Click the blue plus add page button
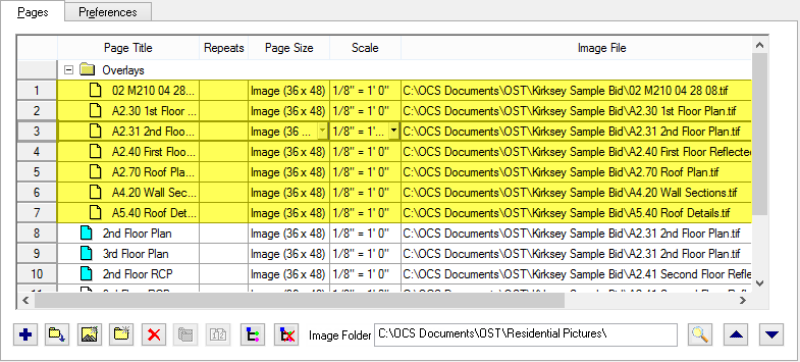This screenshot has height=362, width=800. [25, 335]
